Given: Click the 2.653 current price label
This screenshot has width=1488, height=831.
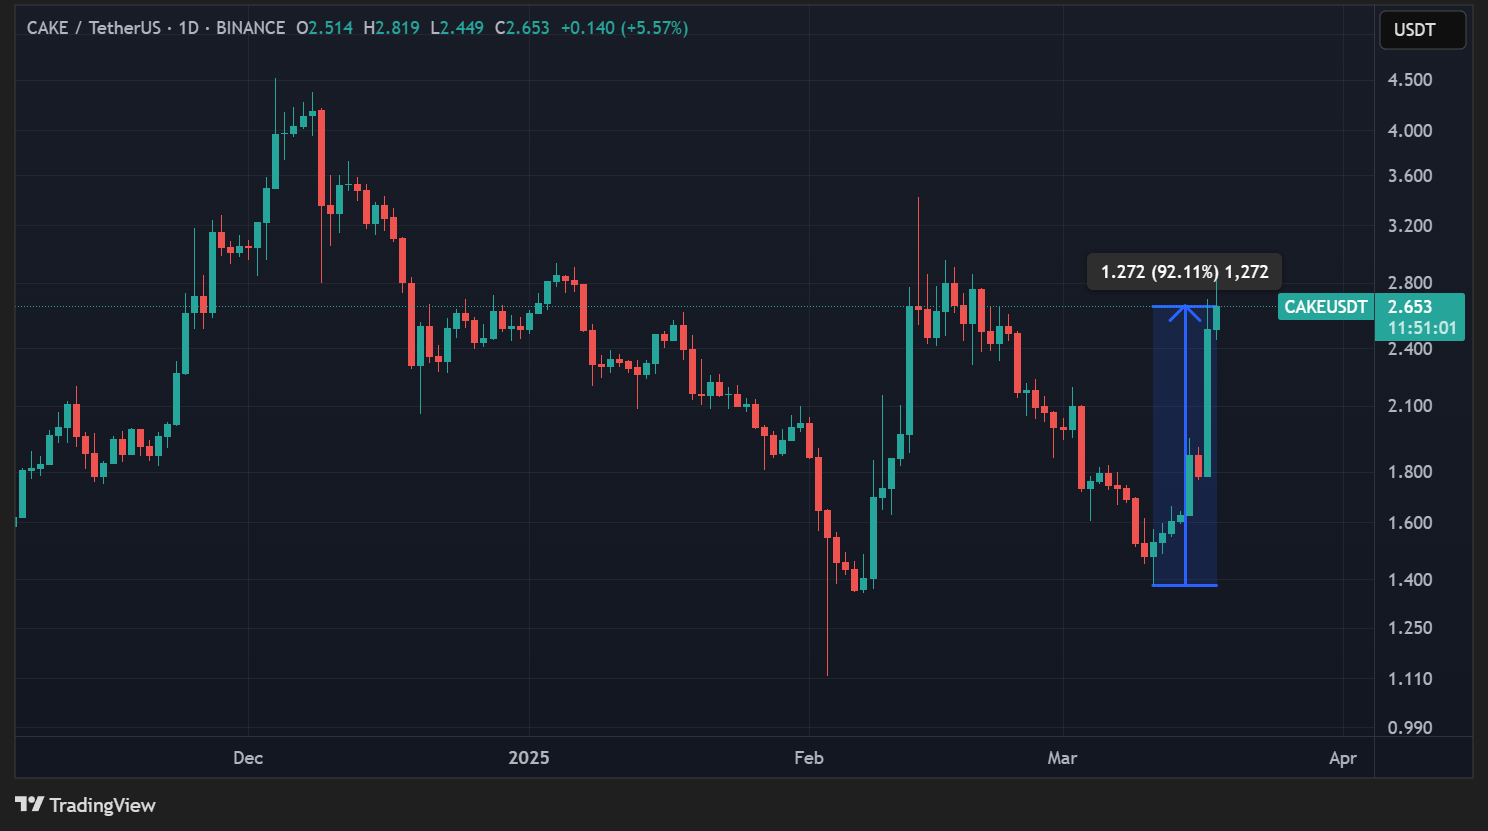Looking at the screenshot, I should click(1410, 307).
